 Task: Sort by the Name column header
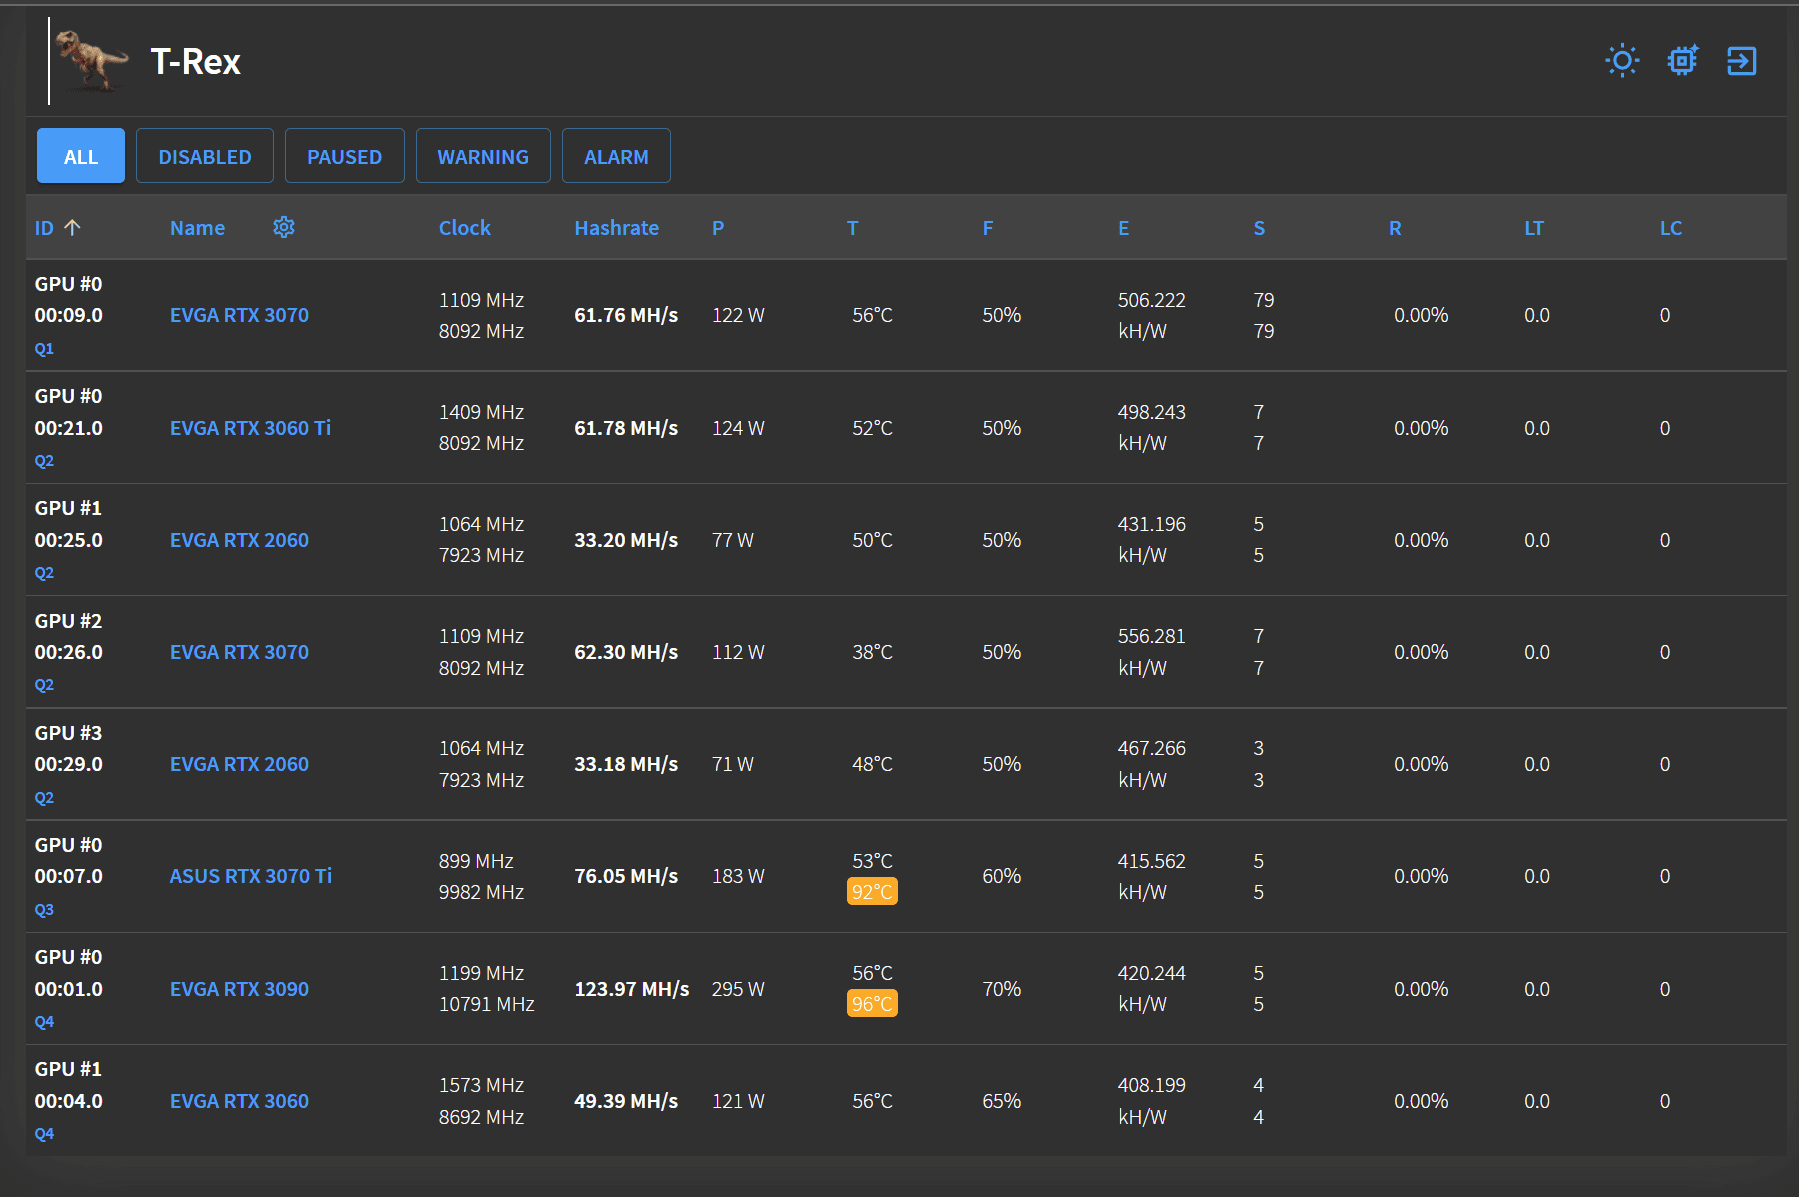point(197,228)
